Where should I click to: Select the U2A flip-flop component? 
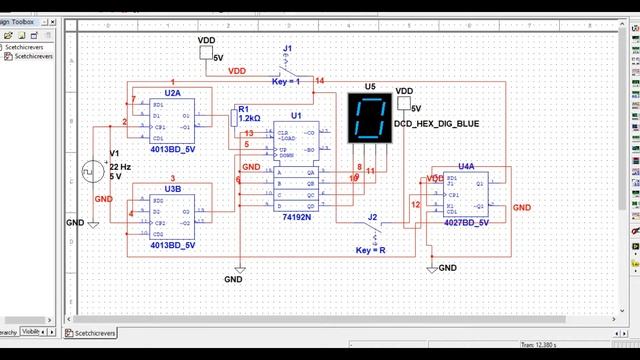coord(172,121)
